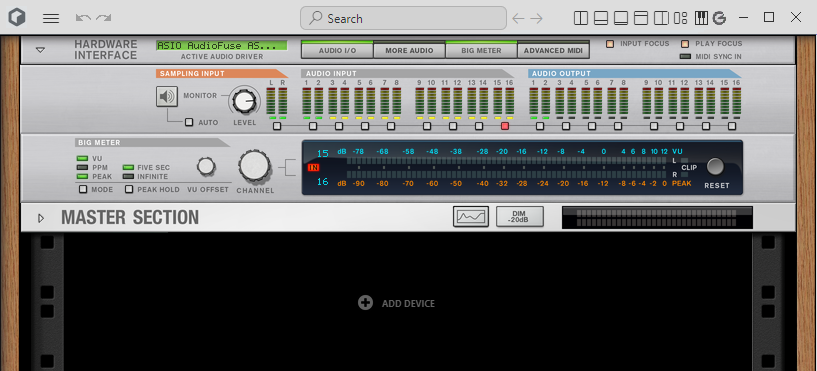Select audio output channels 5-6 meter button
This screenshot has width=817, height=371.
pyautogui.click(x=592, y=126)
